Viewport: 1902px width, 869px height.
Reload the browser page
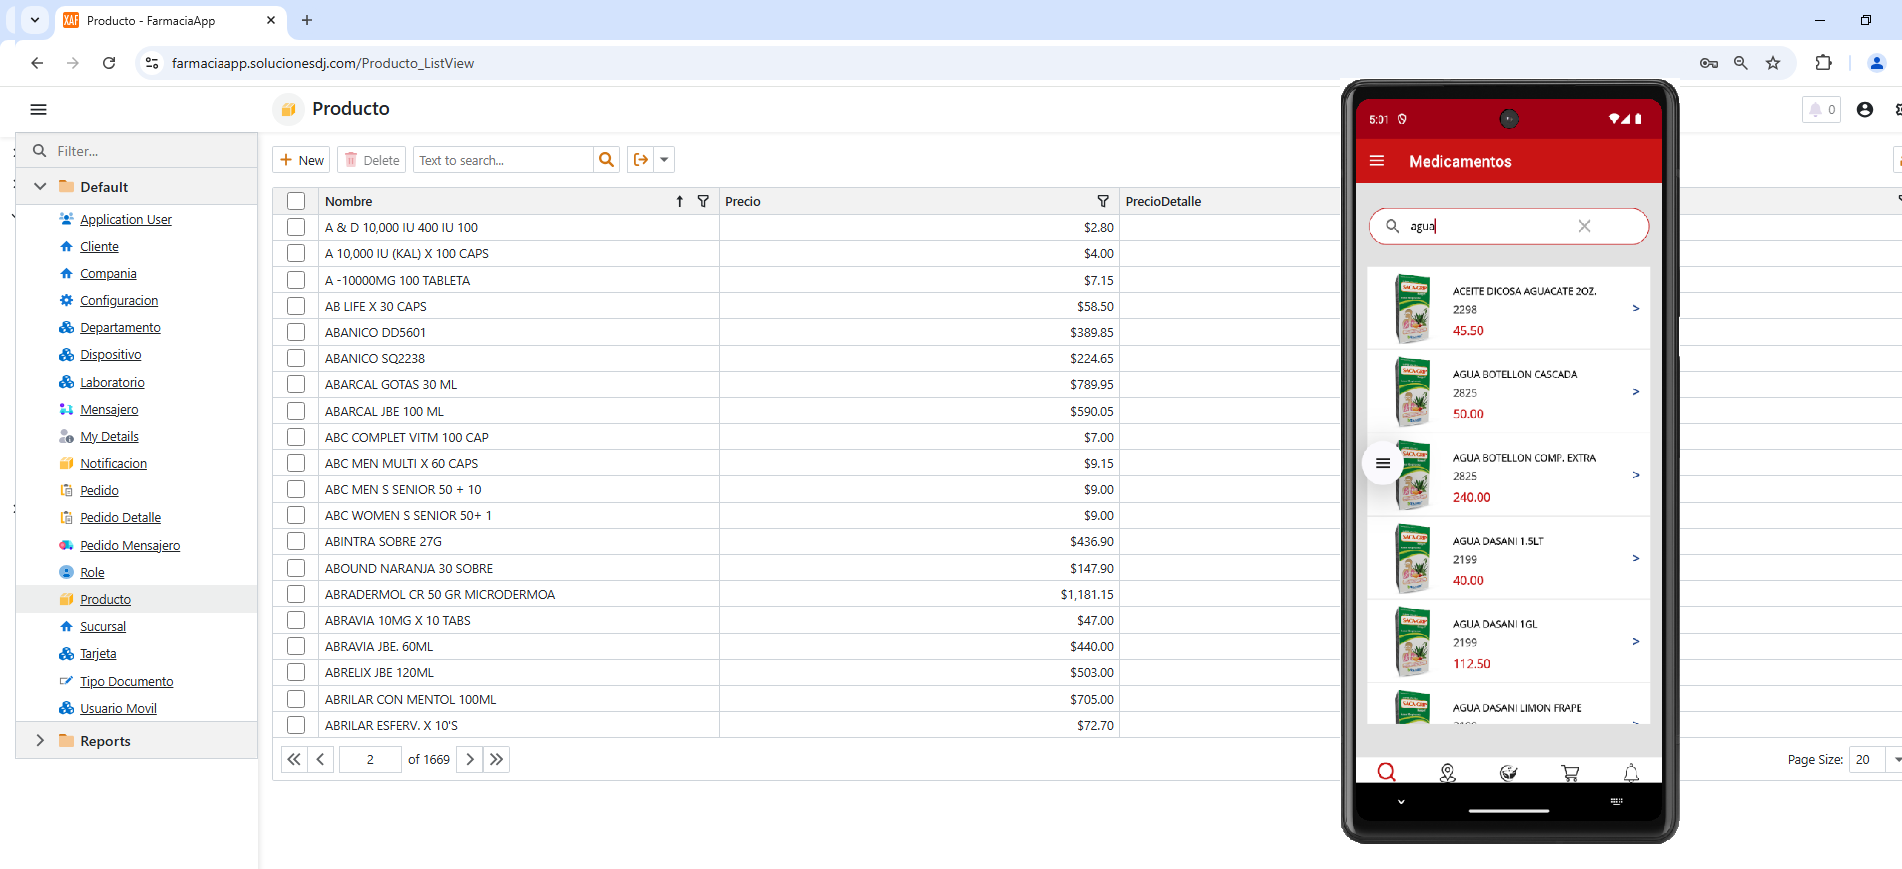coord(109,63)
